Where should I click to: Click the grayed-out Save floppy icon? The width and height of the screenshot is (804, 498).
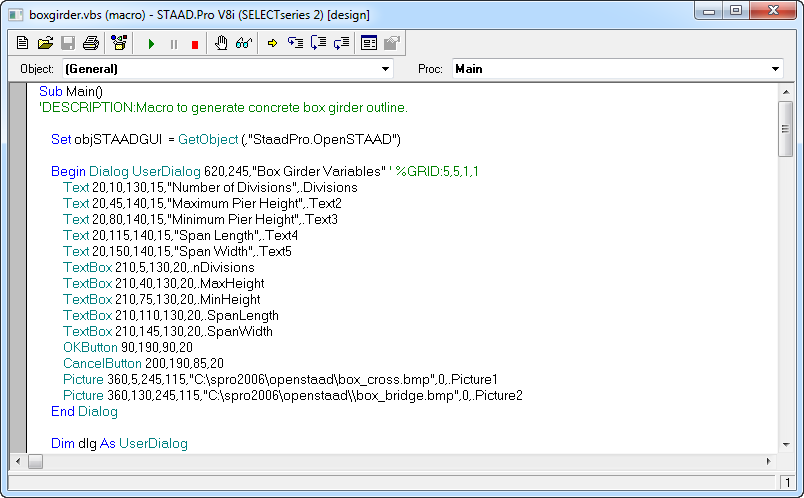click(x=68, y=43)
